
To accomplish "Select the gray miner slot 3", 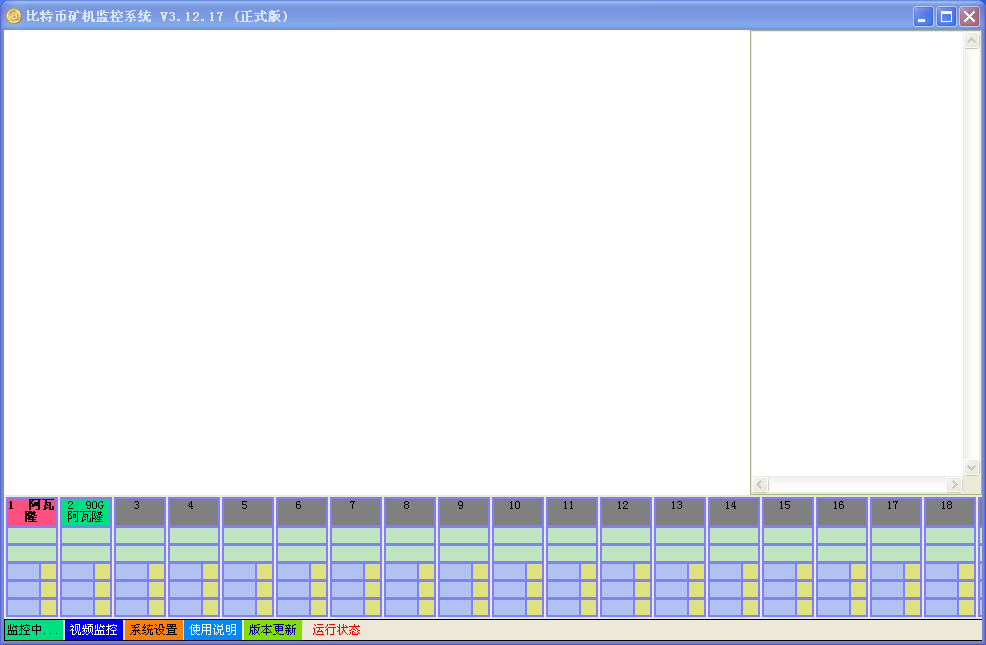I will (x=140, y=512).
